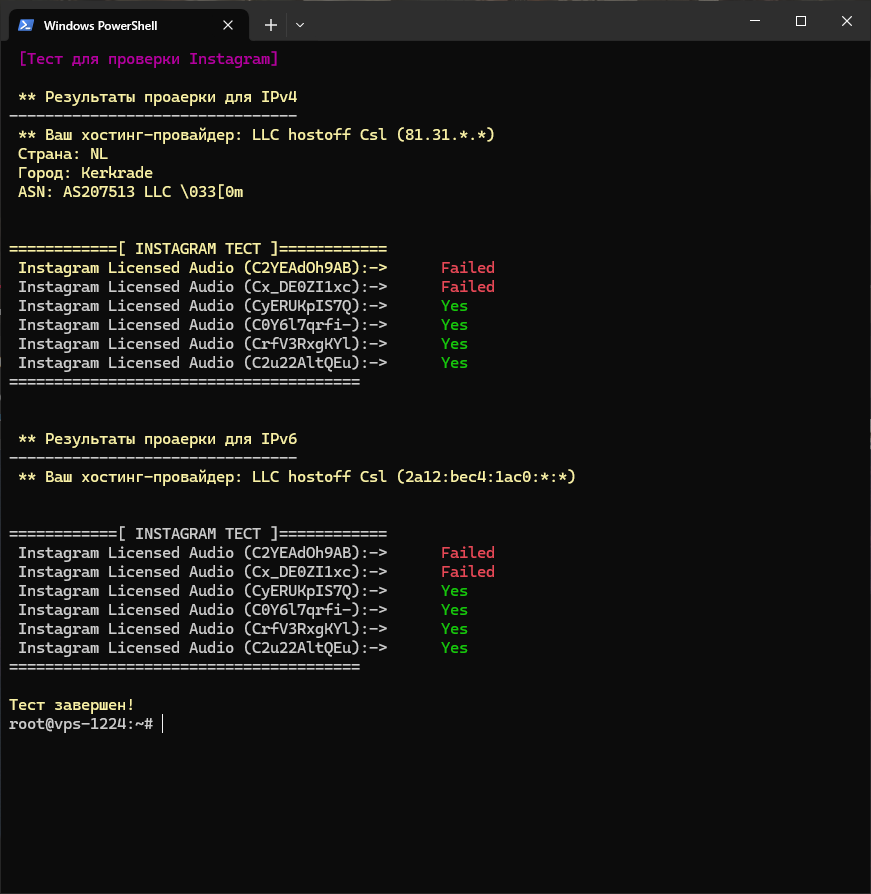The width and height of the screenshot is (871, 894).
Task: Close the terminal window
Action: tap(847, 21)
